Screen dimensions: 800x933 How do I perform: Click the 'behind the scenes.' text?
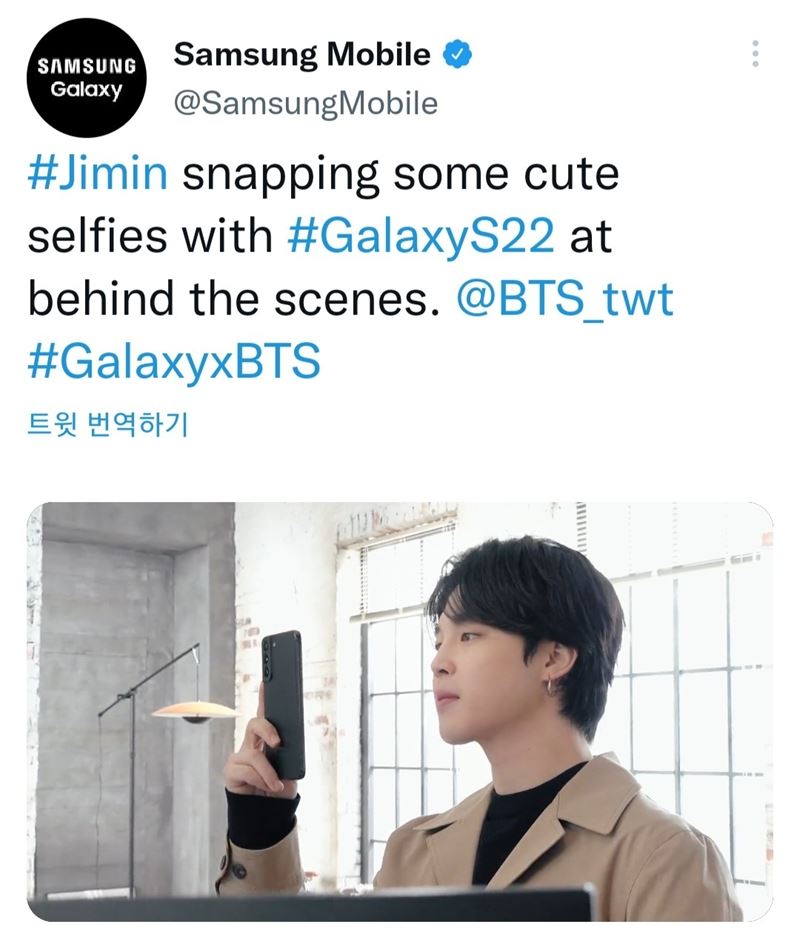click(234, 299)
